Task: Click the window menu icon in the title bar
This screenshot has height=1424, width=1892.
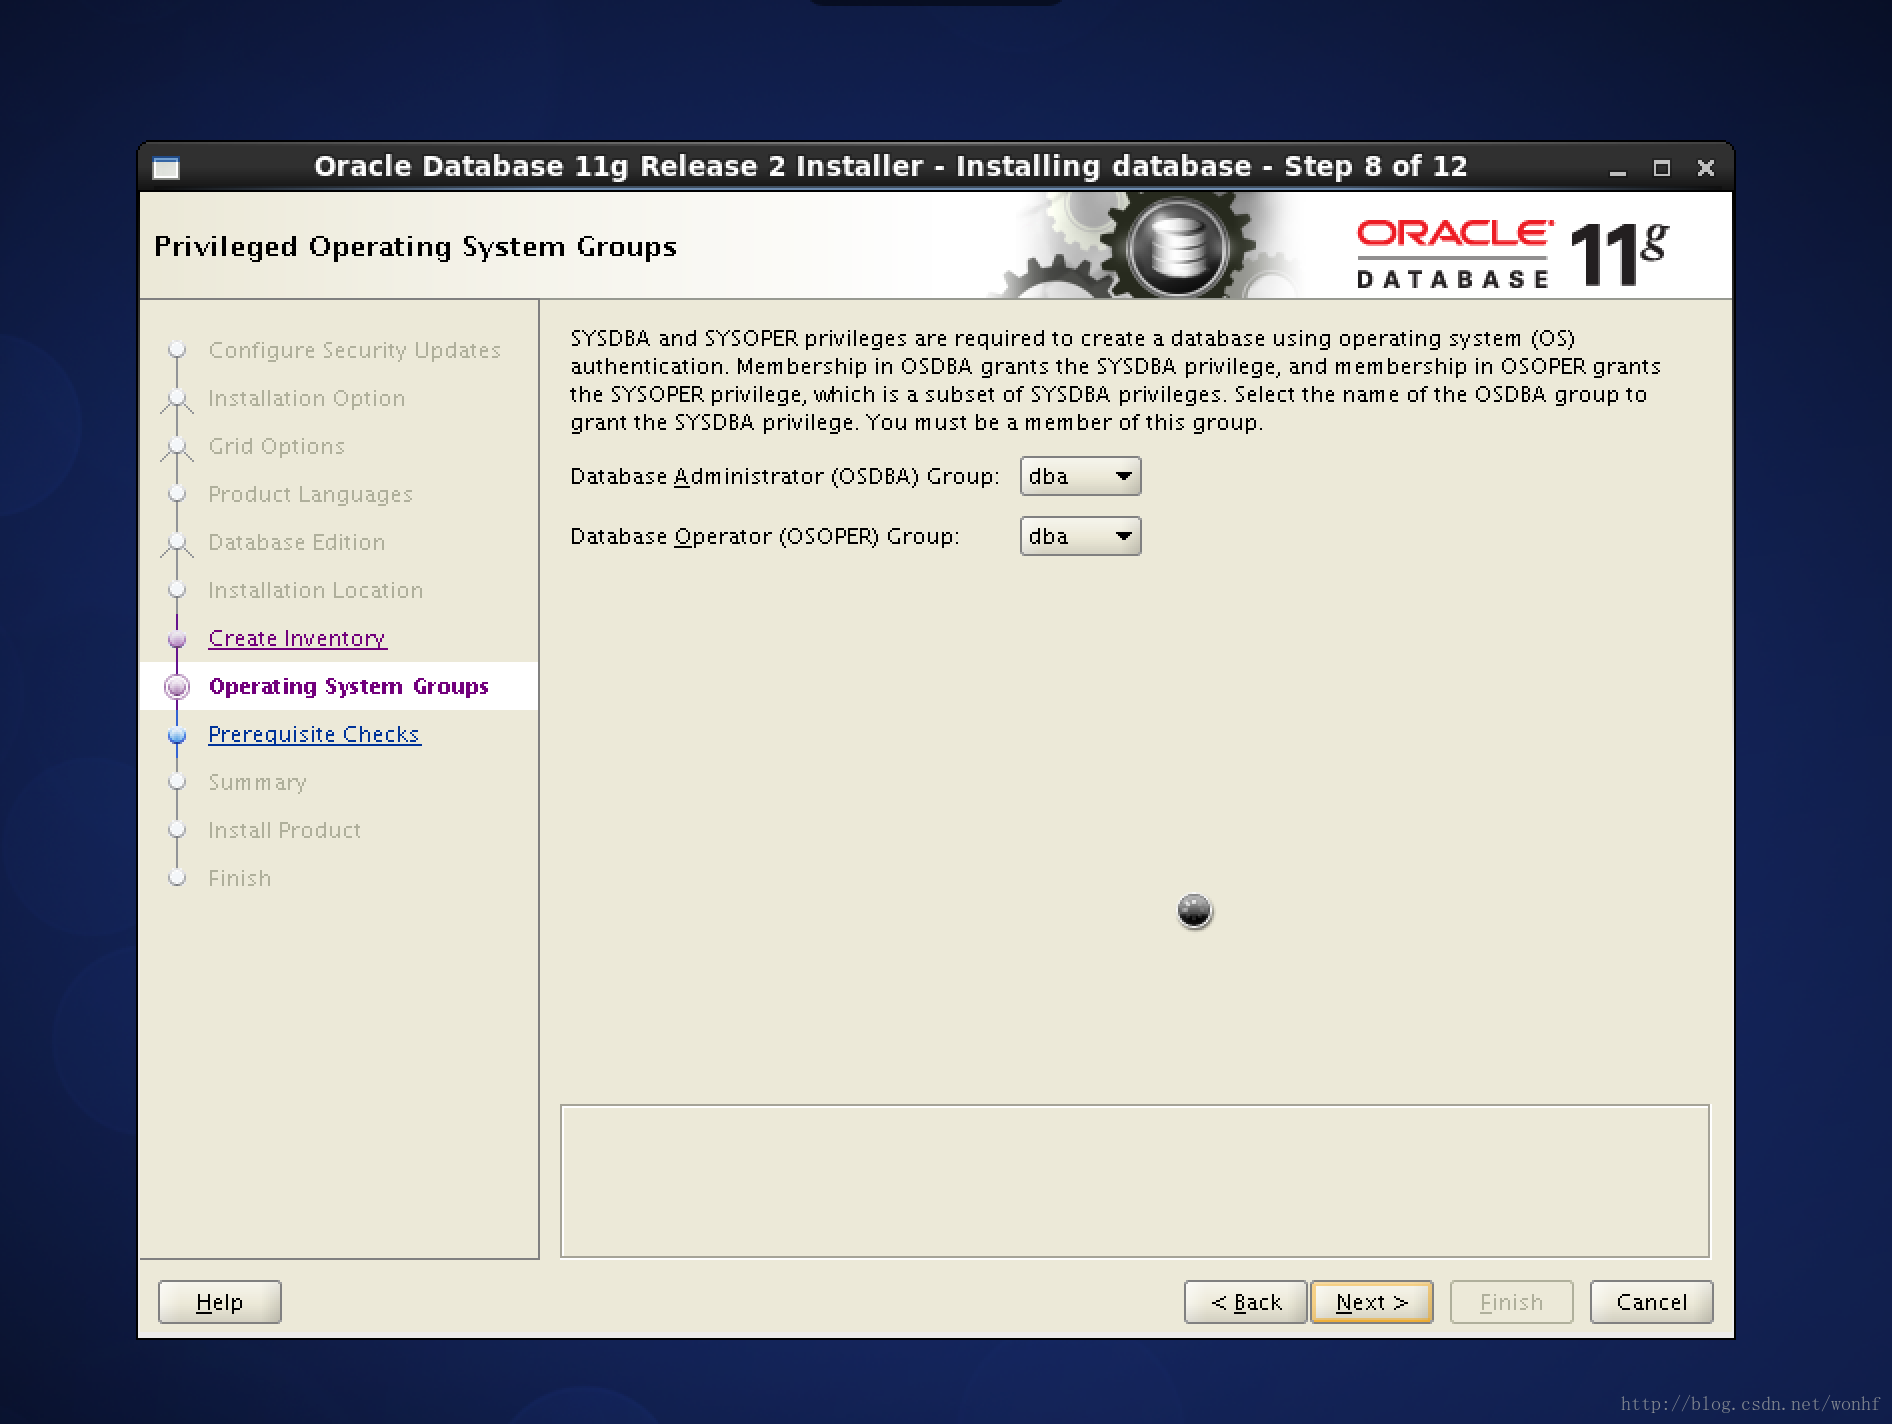Action: pyautogui.click(x=166, y=168)
